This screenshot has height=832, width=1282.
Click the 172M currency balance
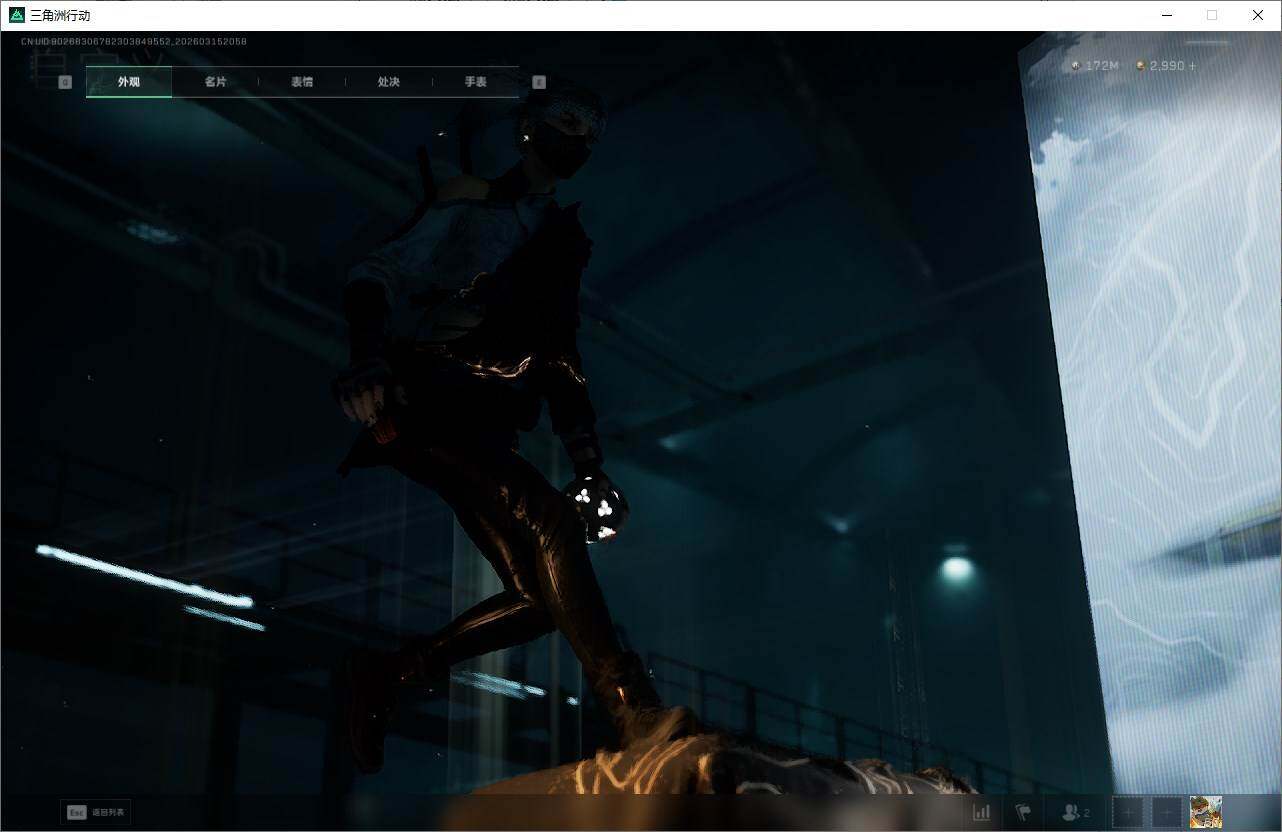pyautogui.click(x=1095, y=66)
